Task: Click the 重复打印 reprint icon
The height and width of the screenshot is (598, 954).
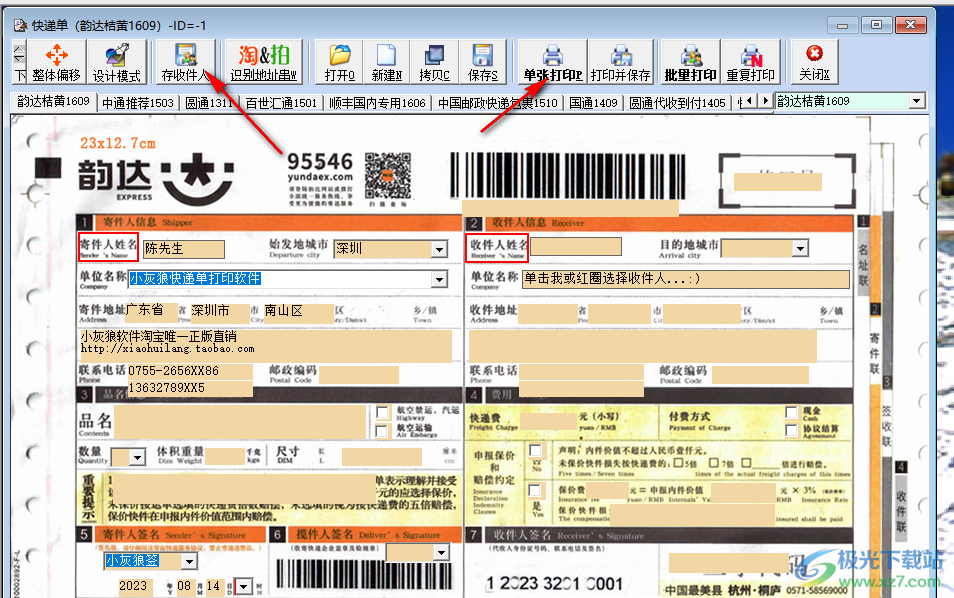Action: point(751,62)
